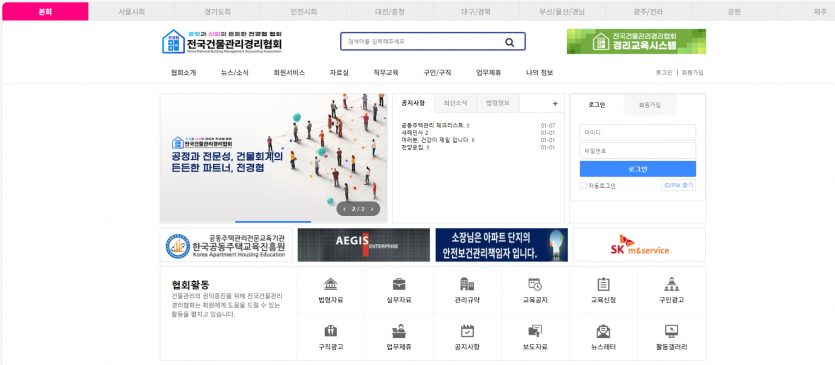The width and height of the screenshot is (835, 365).
Task: Open the 자료실 menu
Action: [x=339, y=73]
